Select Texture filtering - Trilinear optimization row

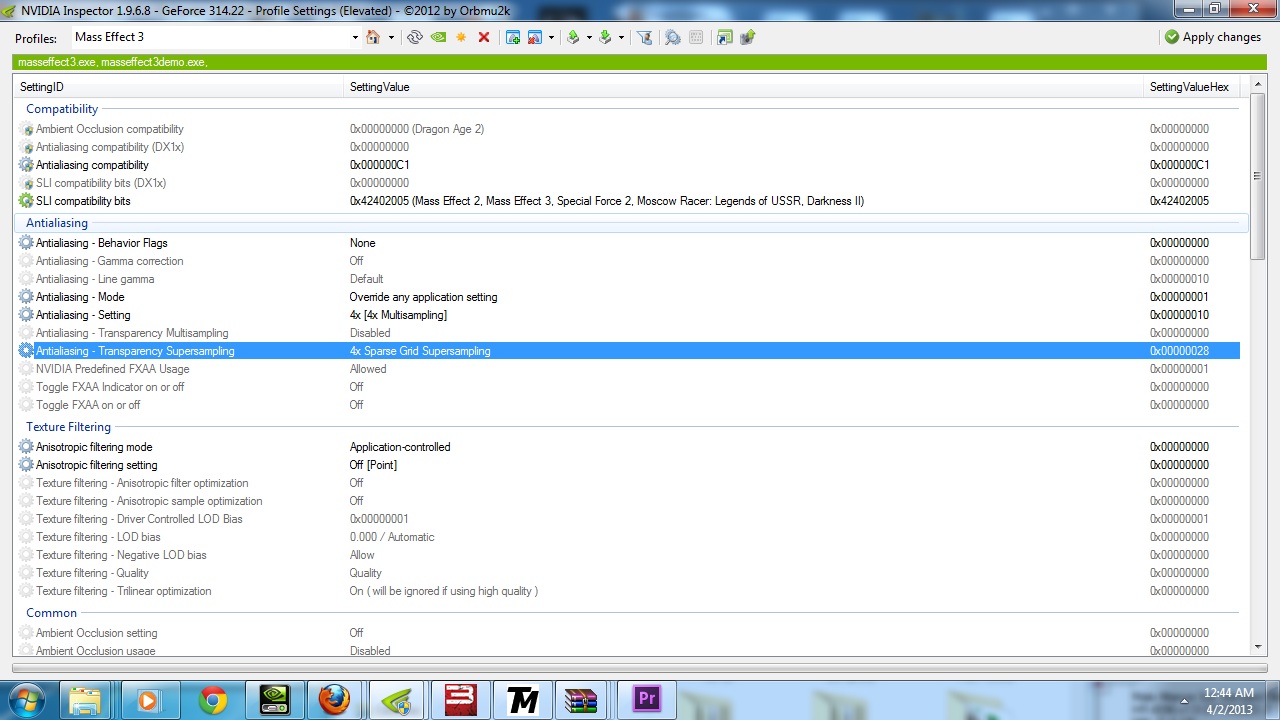coord(627,591)
